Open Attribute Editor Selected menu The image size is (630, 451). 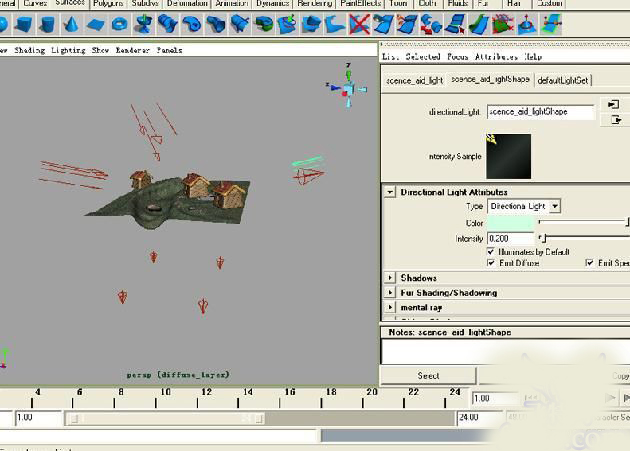pyautogui.click(x=423, y=57)
